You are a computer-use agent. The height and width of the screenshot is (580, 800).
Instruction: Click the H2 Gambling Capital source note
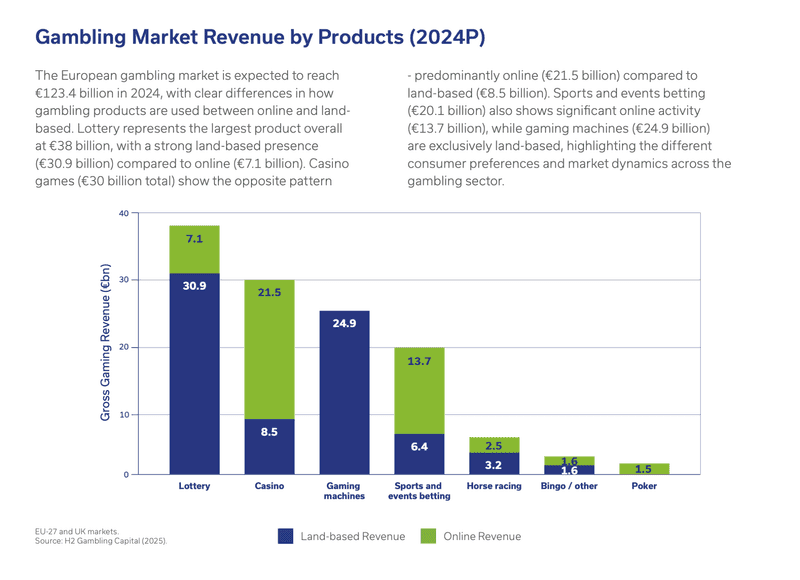pyautogui.click(x=101, y=541)
